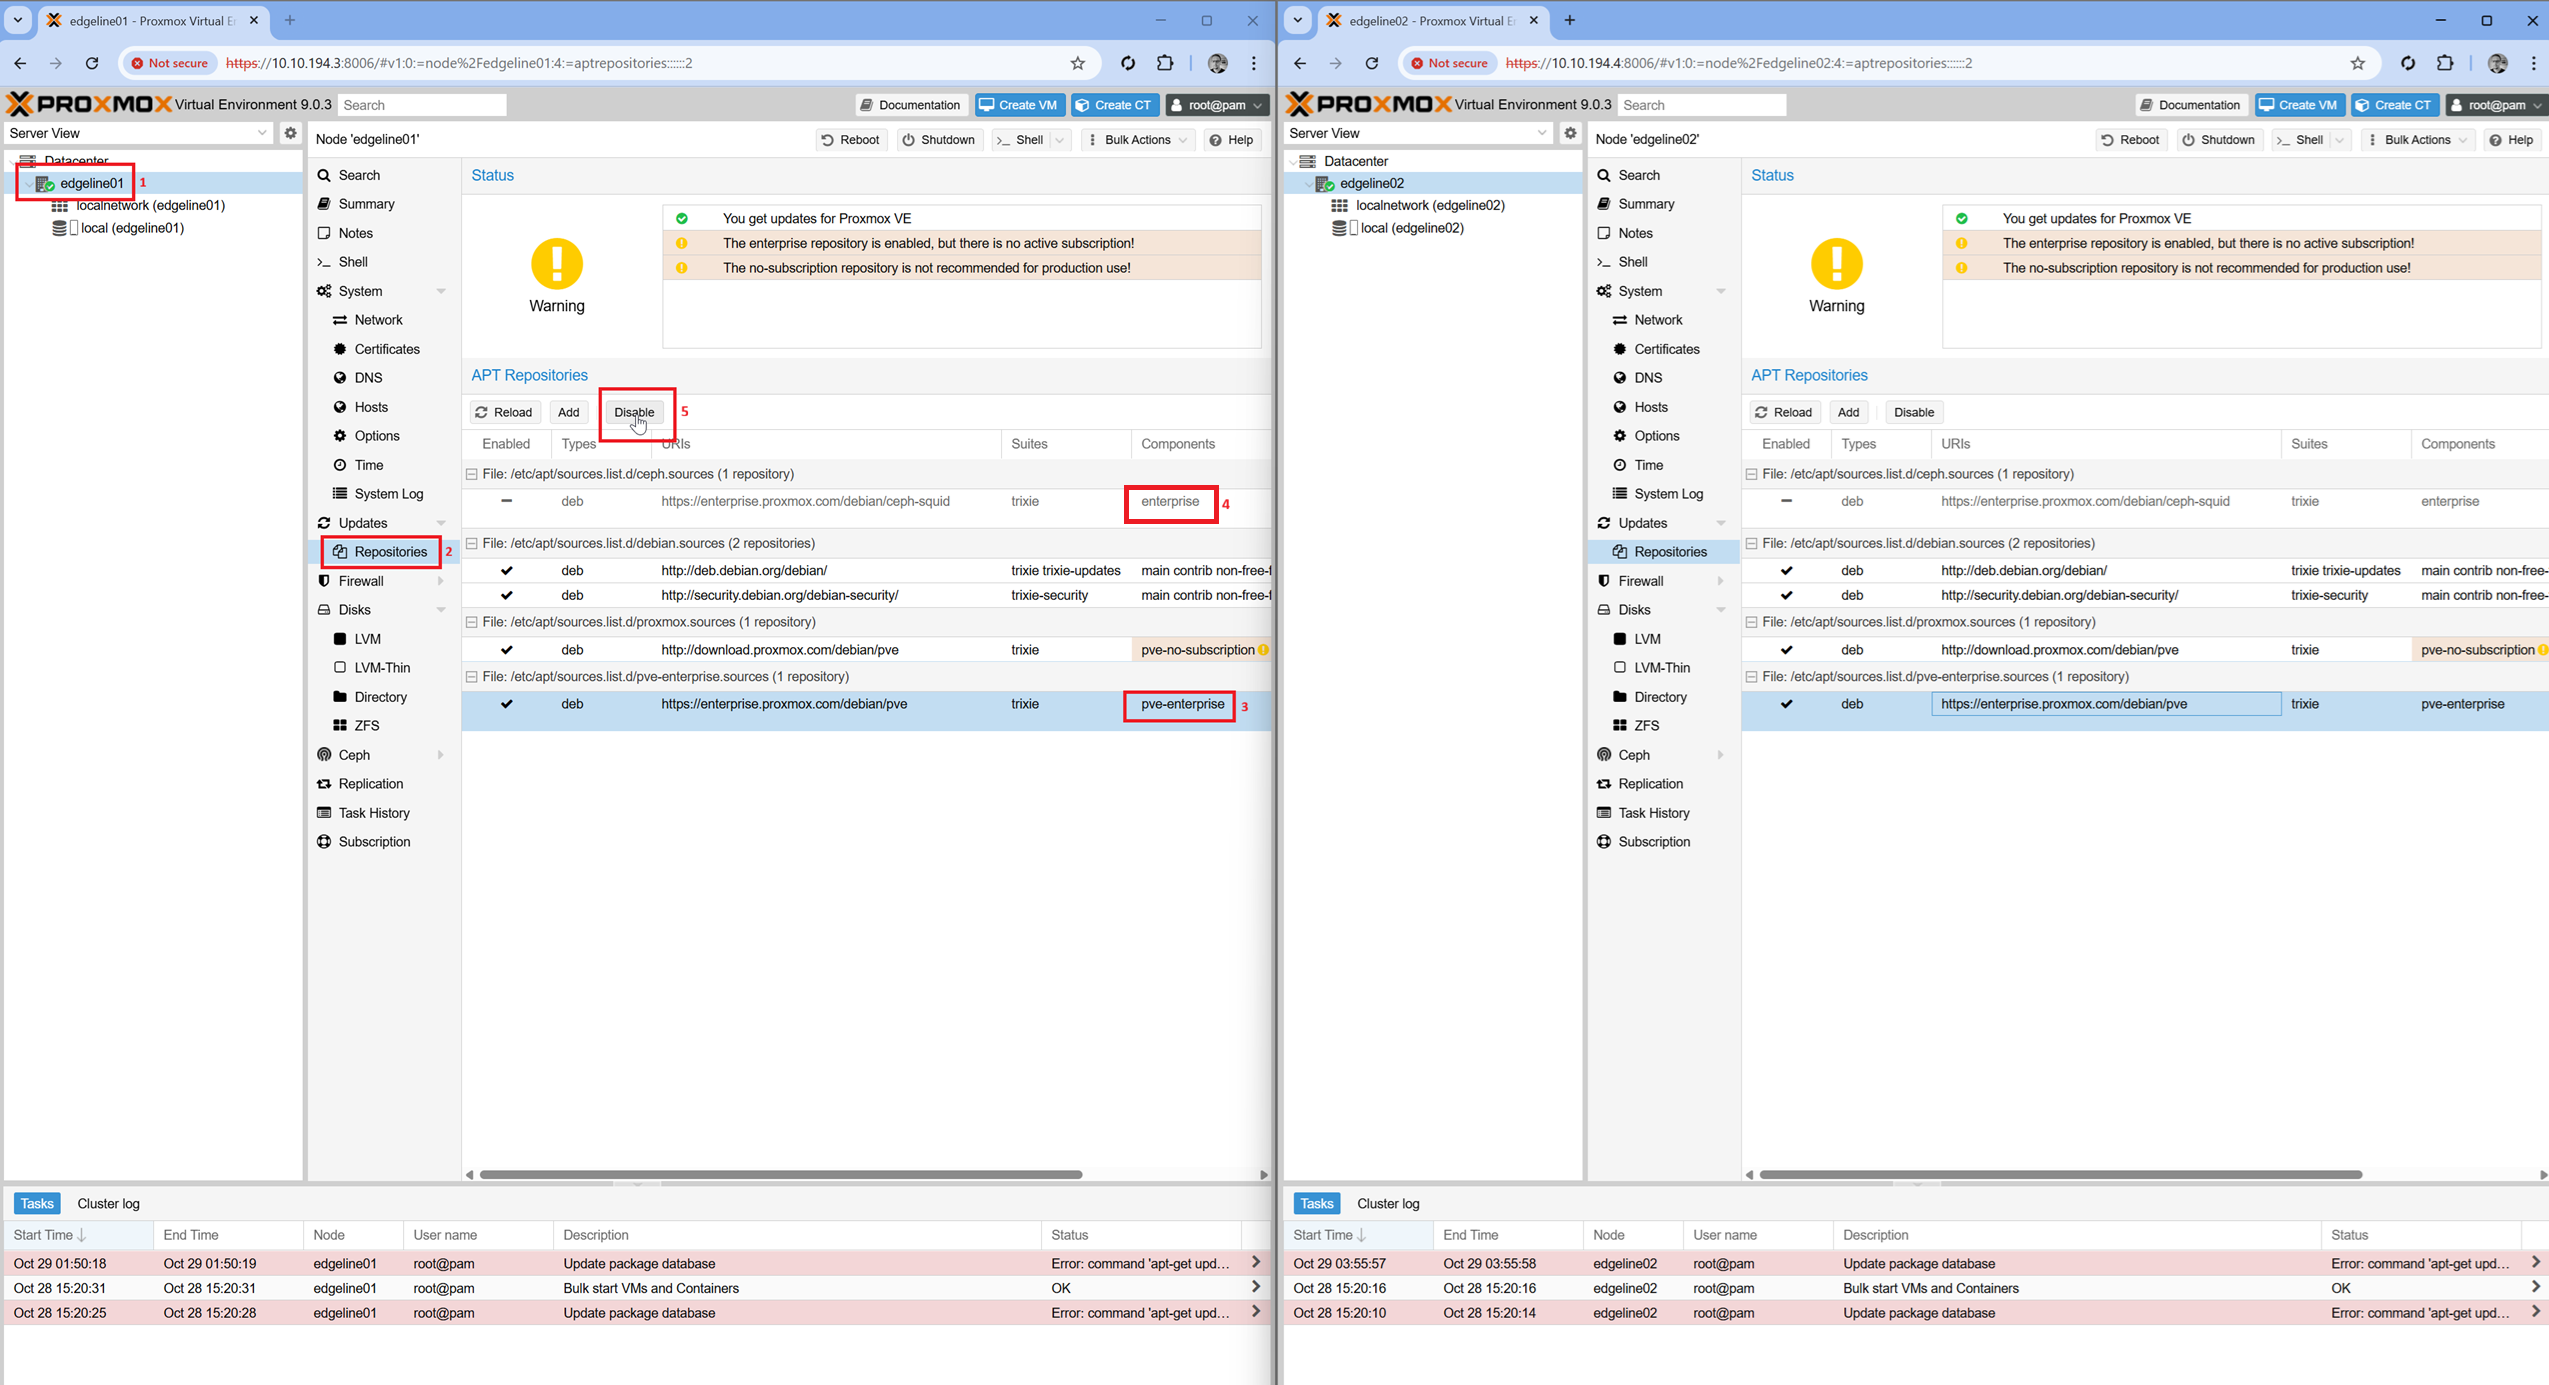Click the yellow Warning status icon on edgeline02

click(x=1837, y=263)
